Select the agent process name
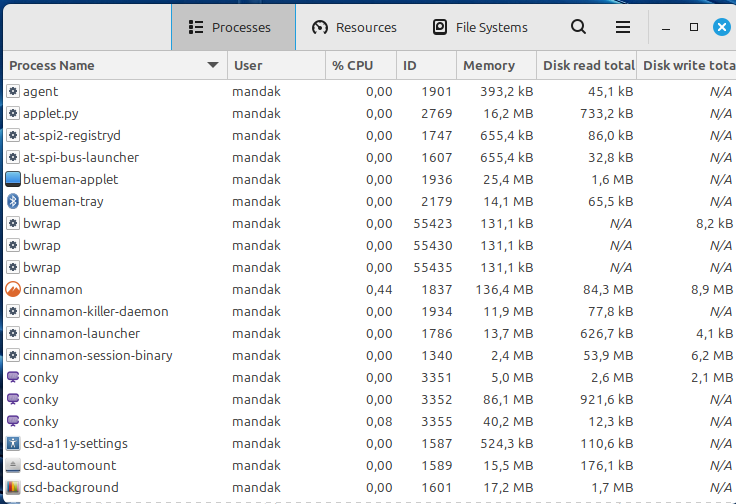736x504 pixels. click(40, 92)
